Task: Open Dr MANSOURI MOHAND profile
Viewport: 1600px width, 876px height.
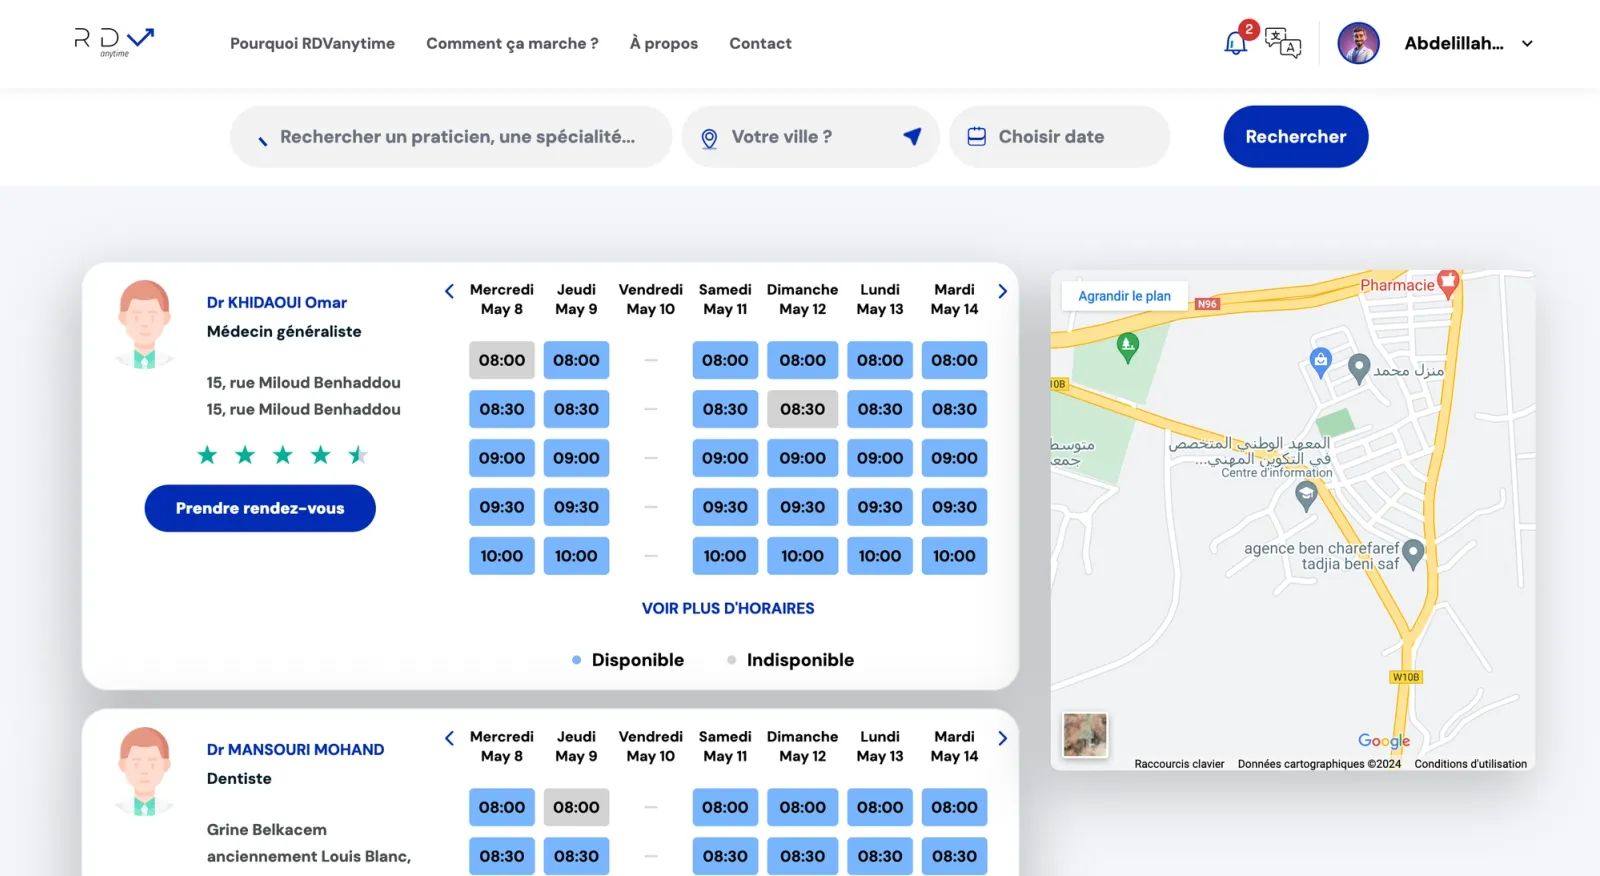Action: tap(295, 750)
